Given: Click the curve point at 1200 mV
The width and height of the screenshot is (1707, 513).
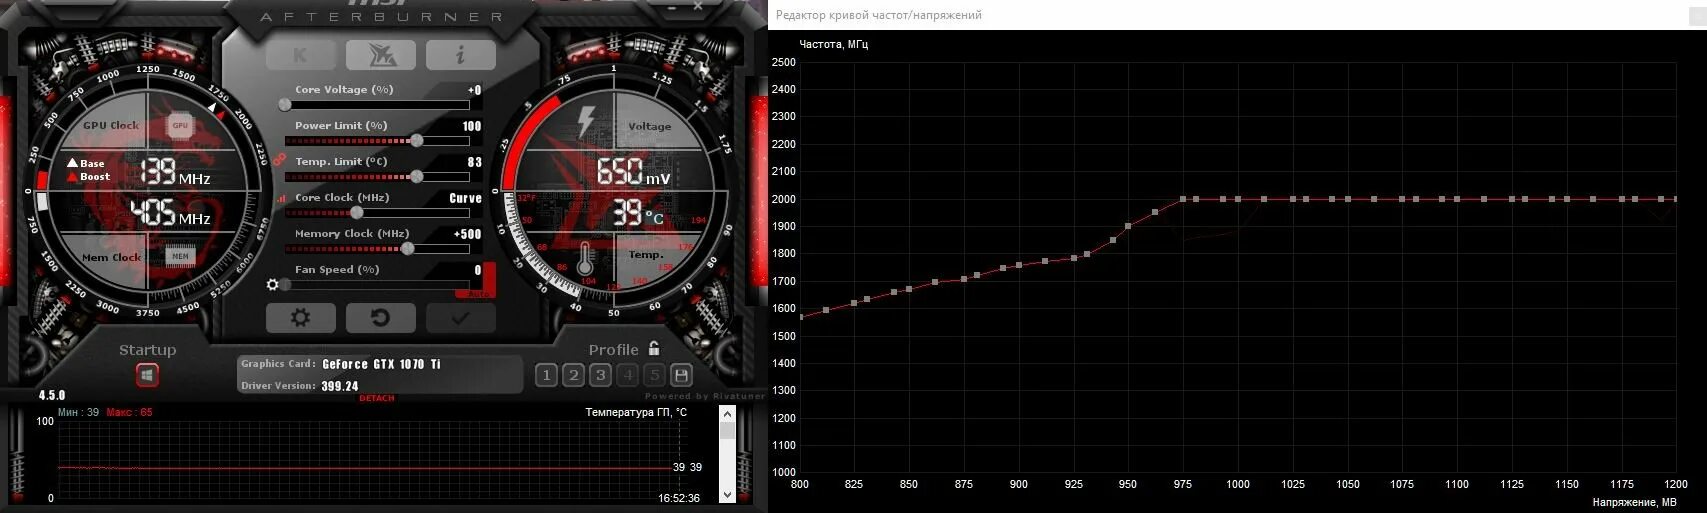Looking at the screenshot, I should coord(1676,199).
